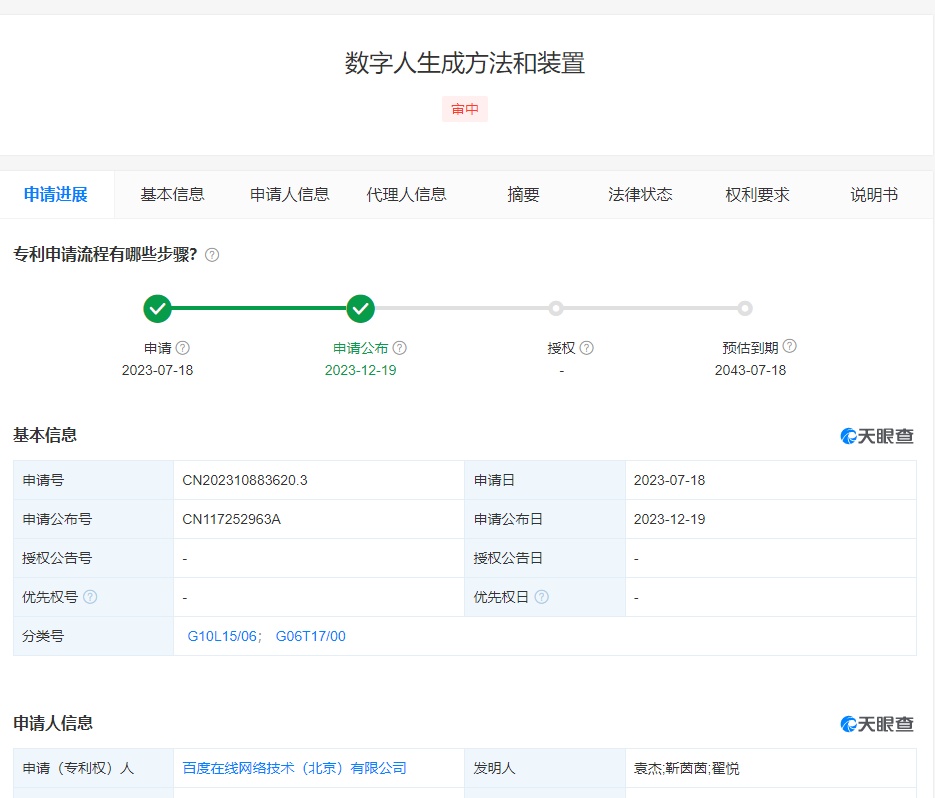
Task: Click the help icon beside 优先权日
Action: point(542,597)
